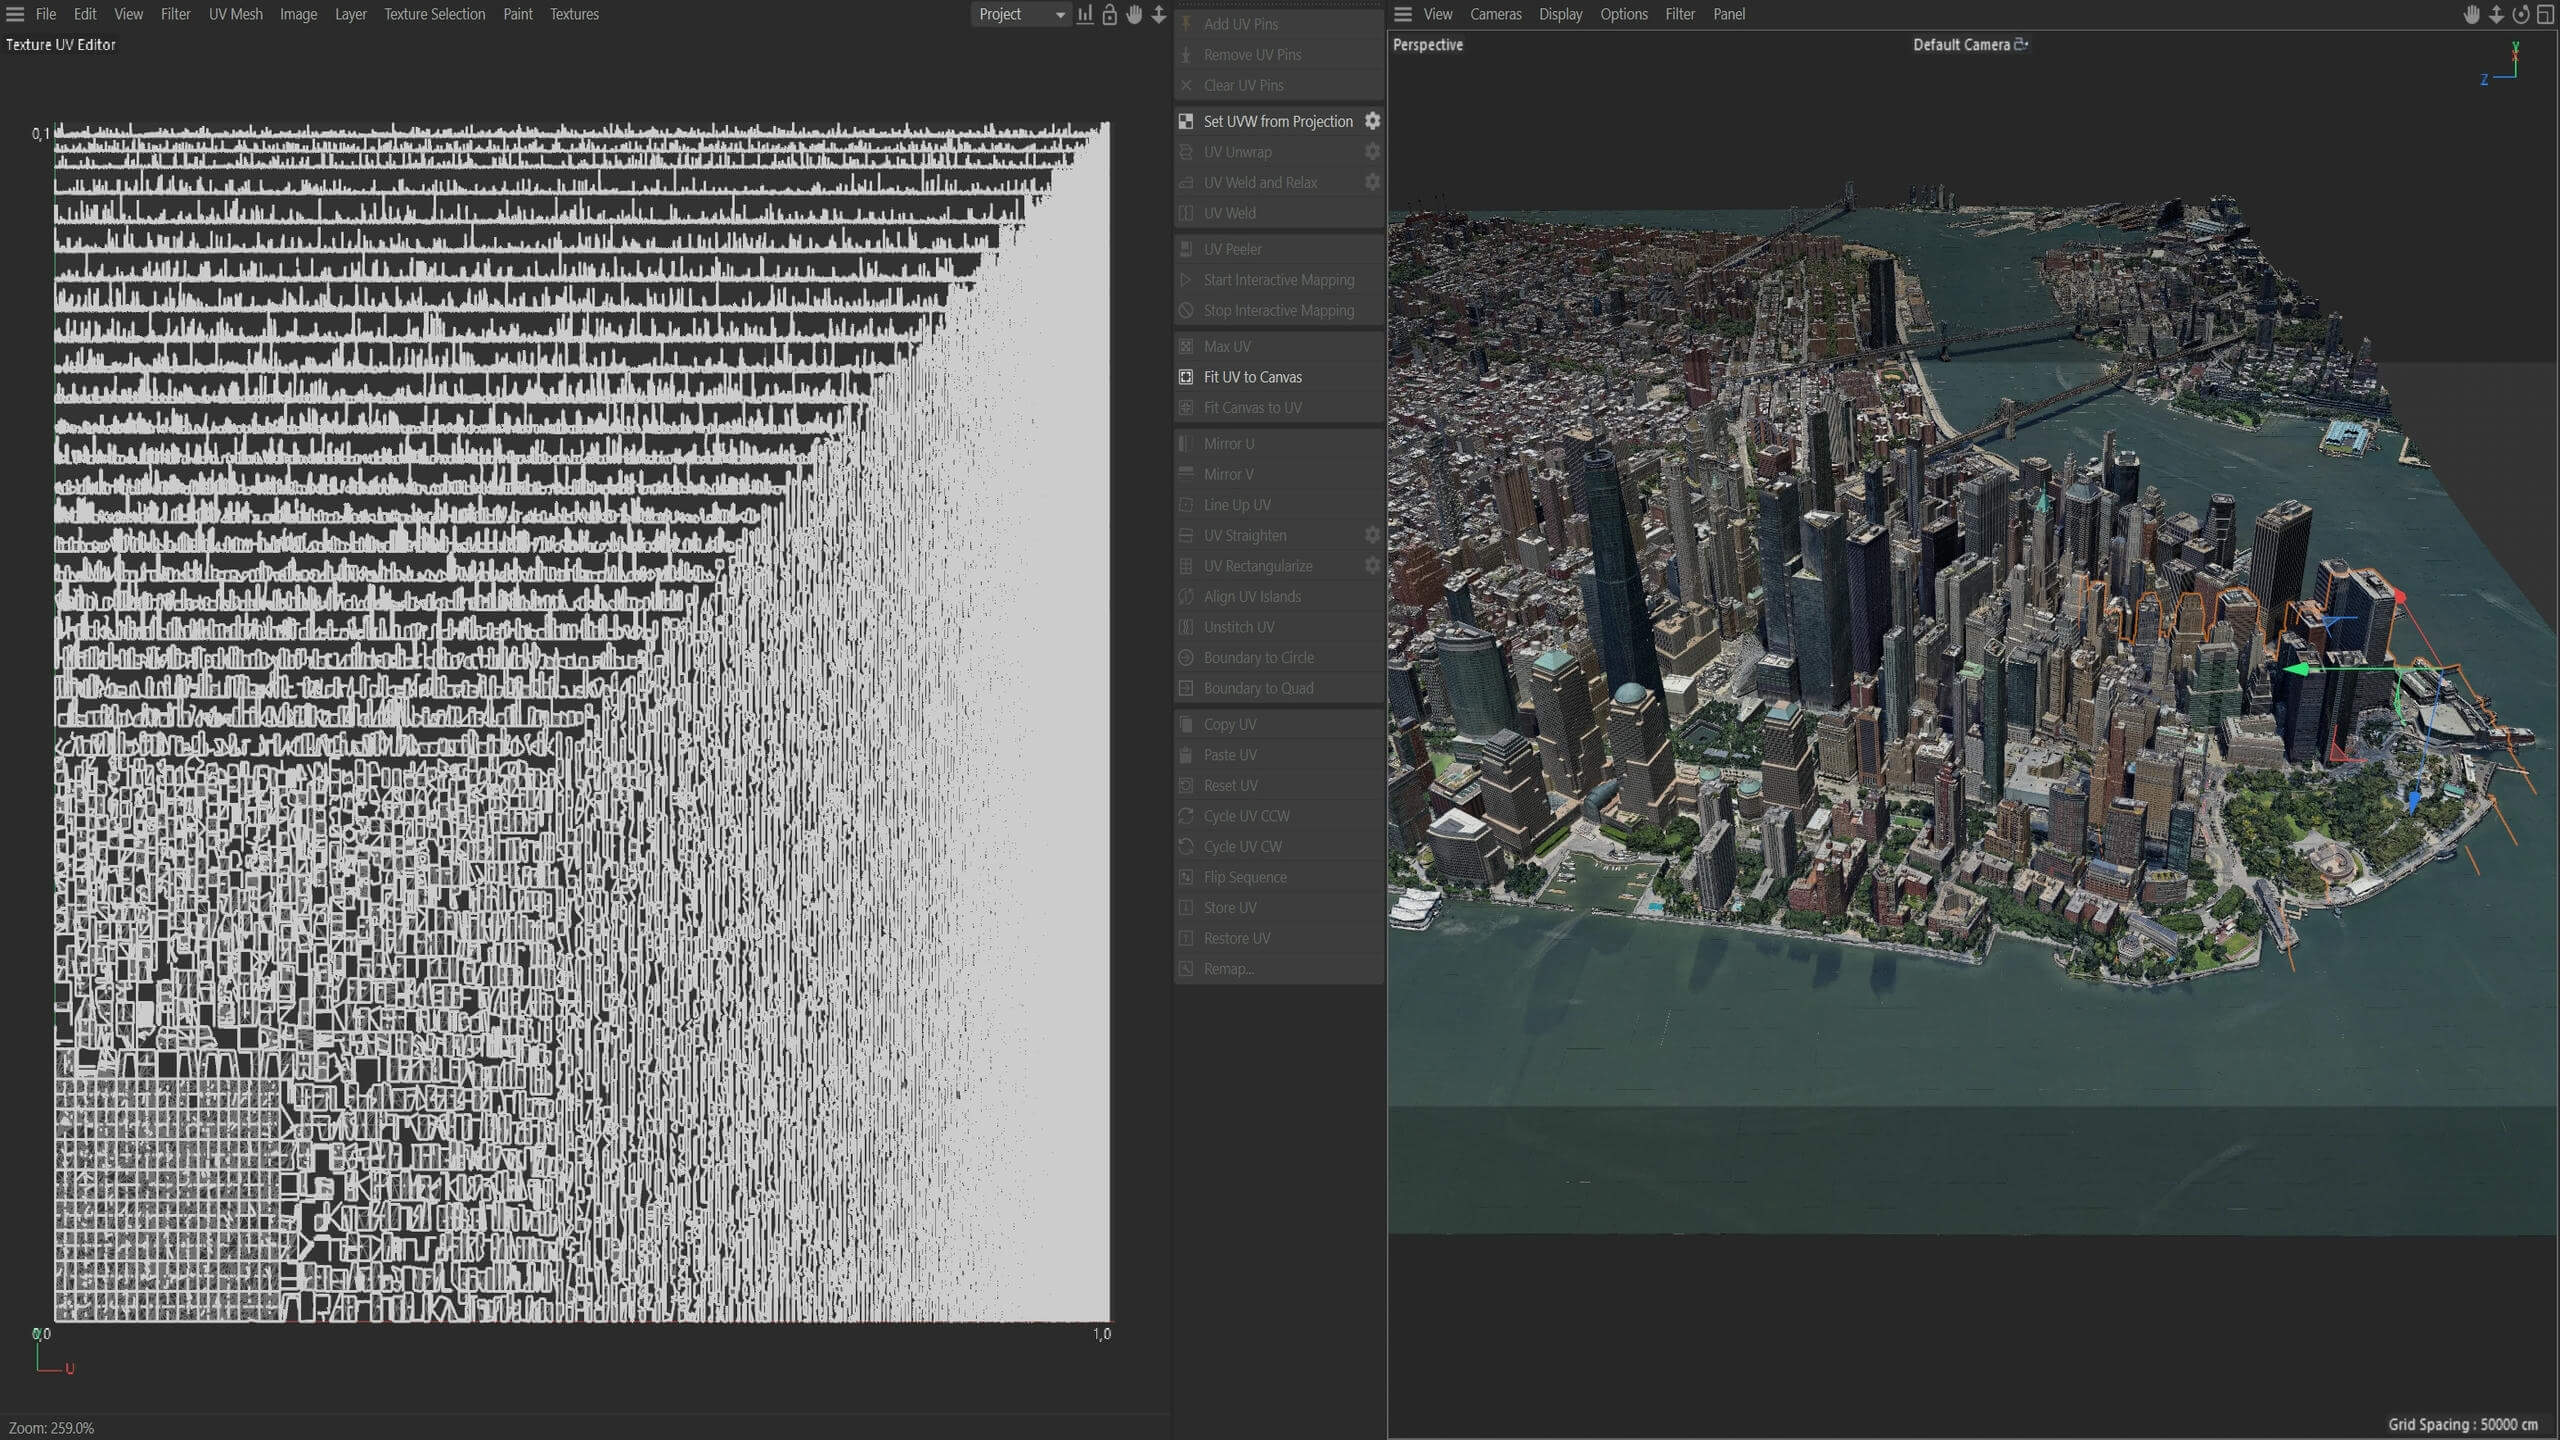The width and height of the screenshot is (2560, 1440).
Task: Click the camera icon beside Default Camera
Action: [x=2021, y=44]
